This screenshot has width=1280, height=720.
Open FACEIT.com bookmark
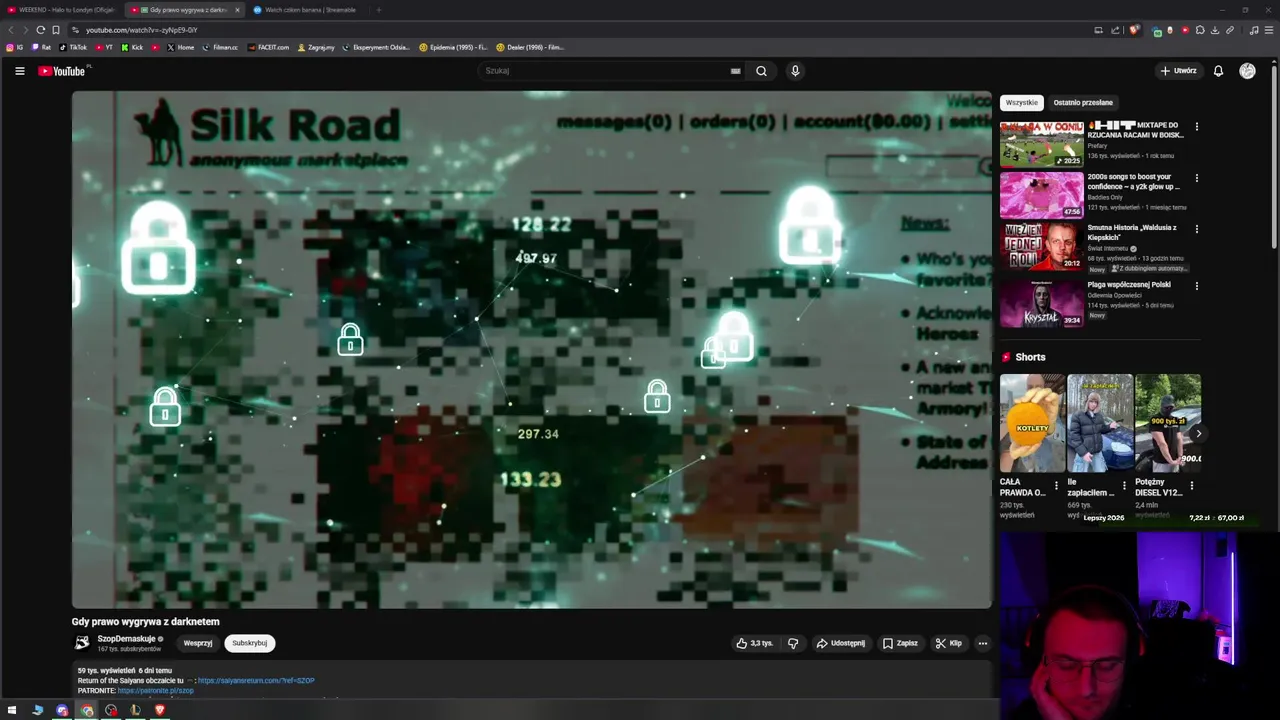[268, 47]
